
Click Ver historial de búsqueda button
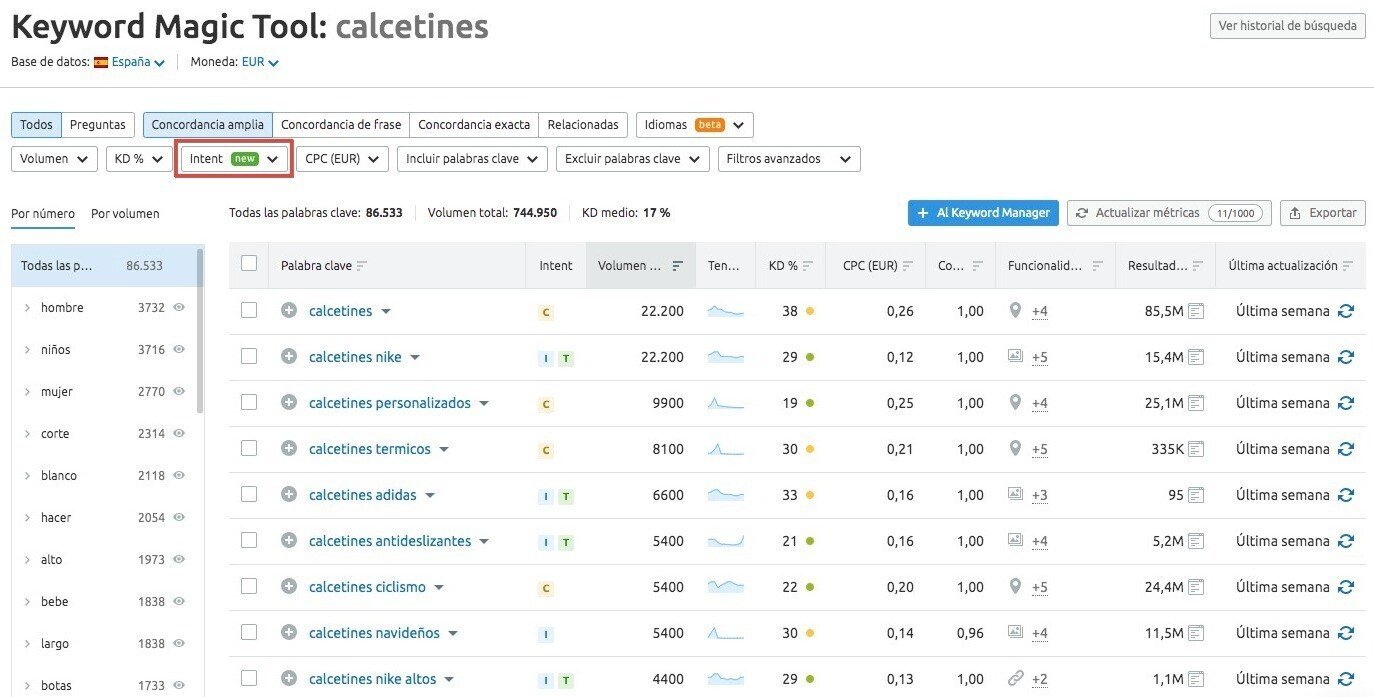pos(1287,26)
